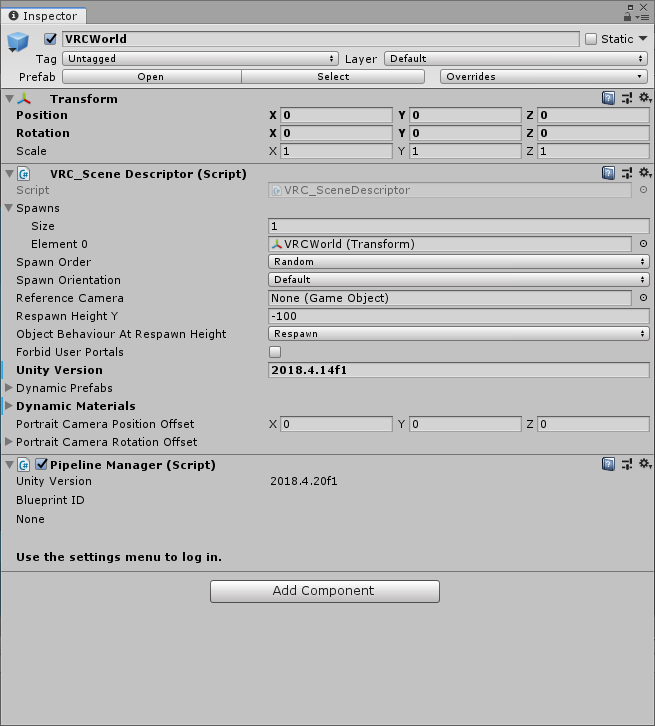This screenshot has height=726, width=655.
Task: Edit the VRCWorld name field
Action: coord(321,39)
